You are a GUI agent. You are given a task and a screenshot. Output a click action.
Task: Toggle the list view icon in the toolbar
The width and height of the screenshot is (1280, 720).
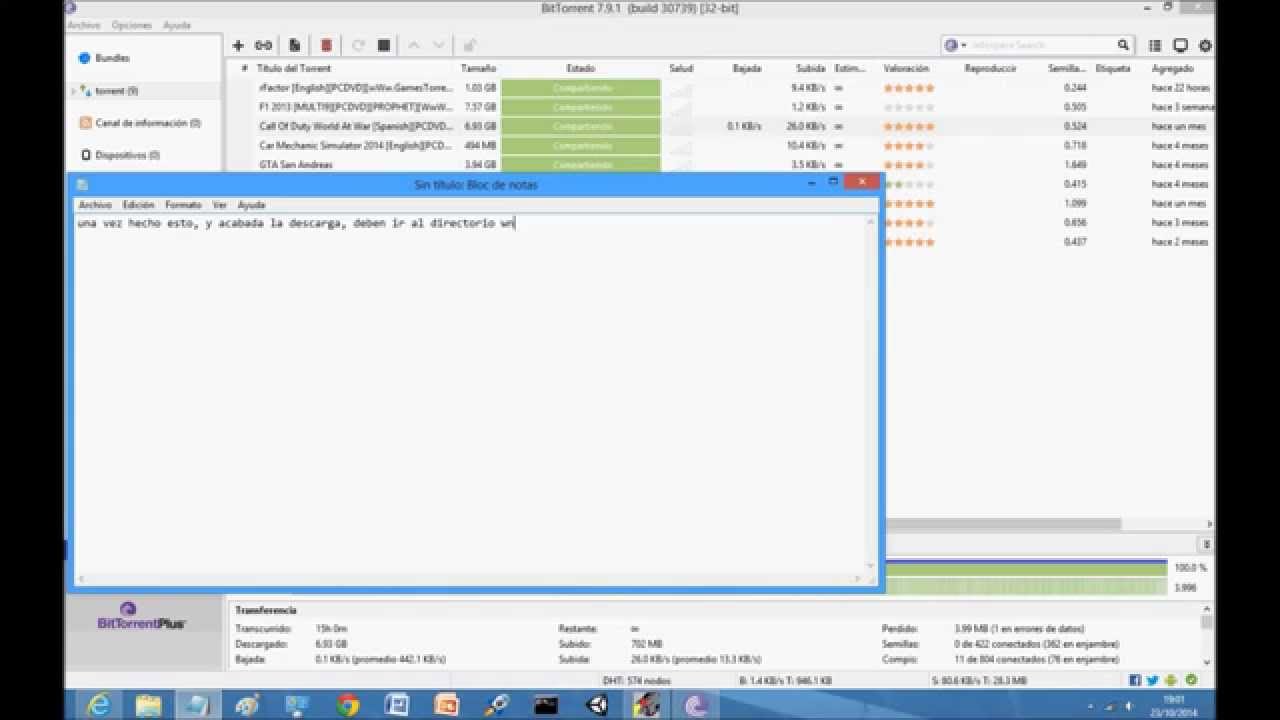coord(1155,45)
